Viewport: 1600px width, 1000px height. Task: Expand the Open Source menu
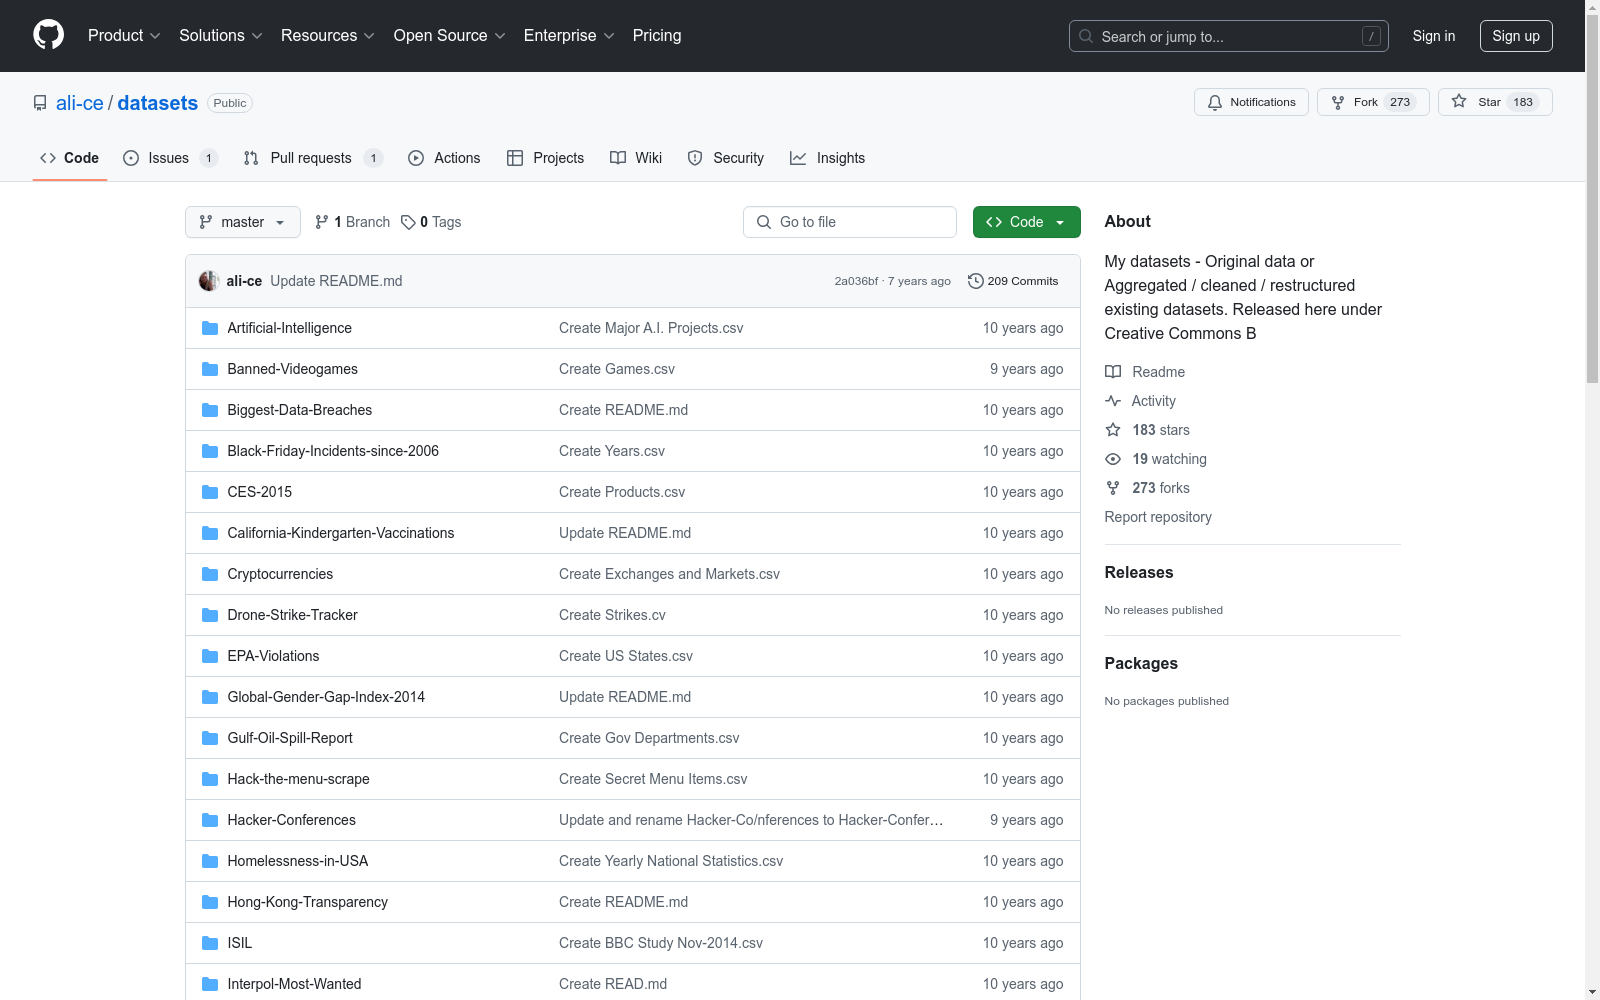pyautogui.click(x=450, y=36)
